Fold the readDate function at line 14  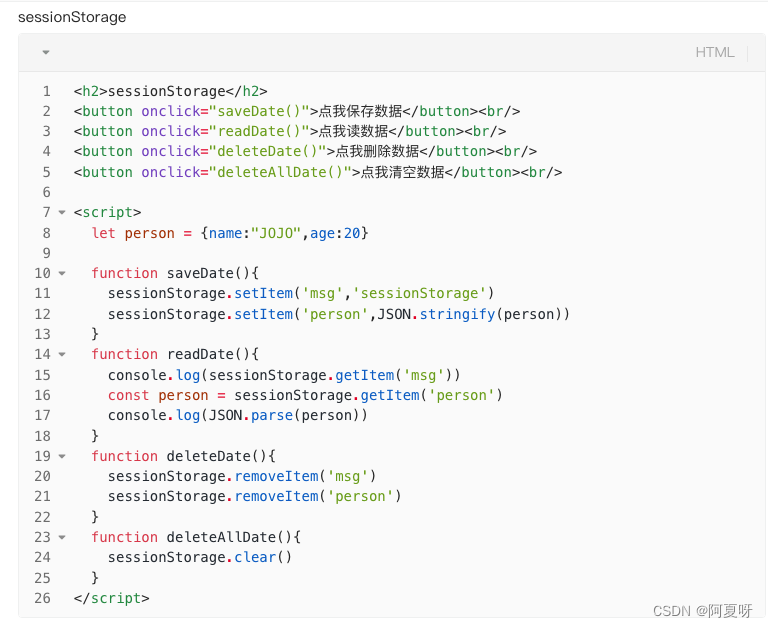62,354
